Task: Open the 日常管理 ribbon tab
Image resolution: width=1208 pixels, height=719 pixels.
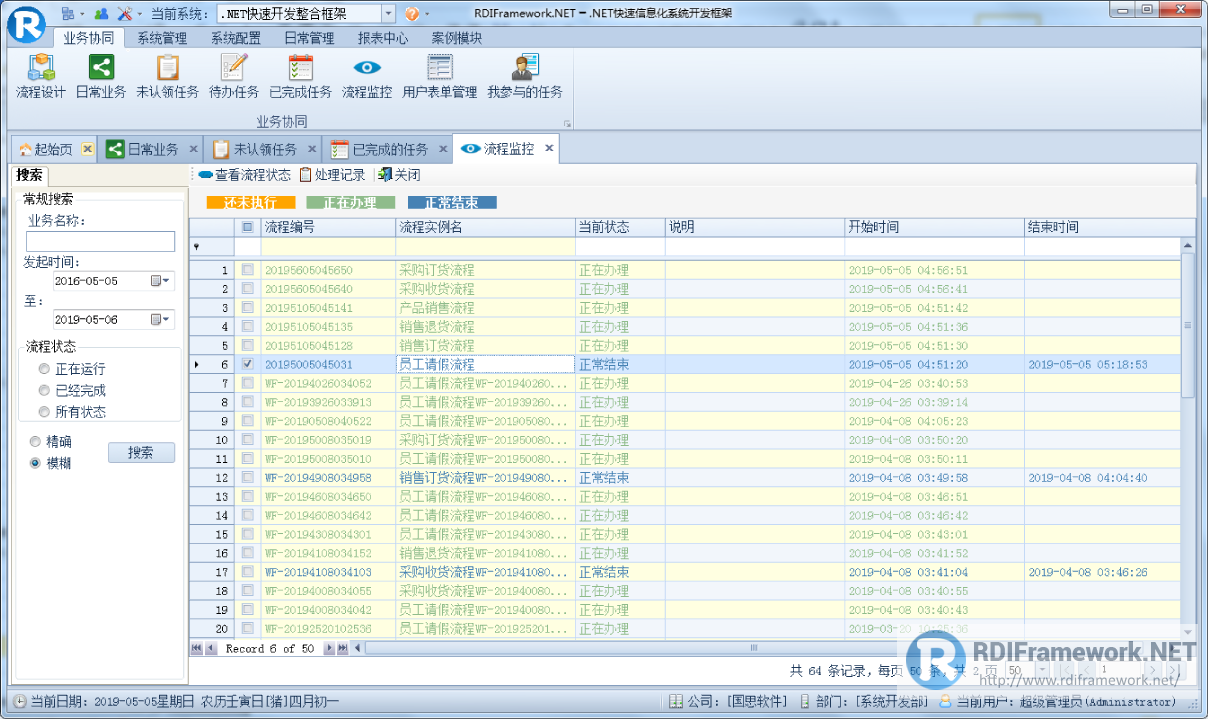Action: click(x=309, y=38)
